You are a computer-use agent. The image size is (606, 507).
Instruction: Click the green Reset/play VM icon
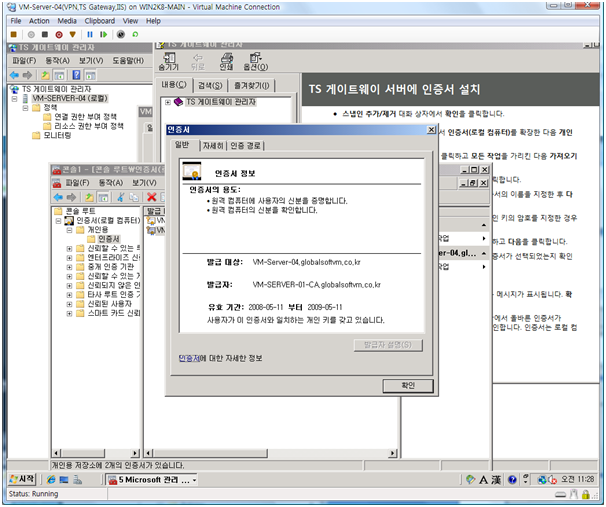click(104, 34)
